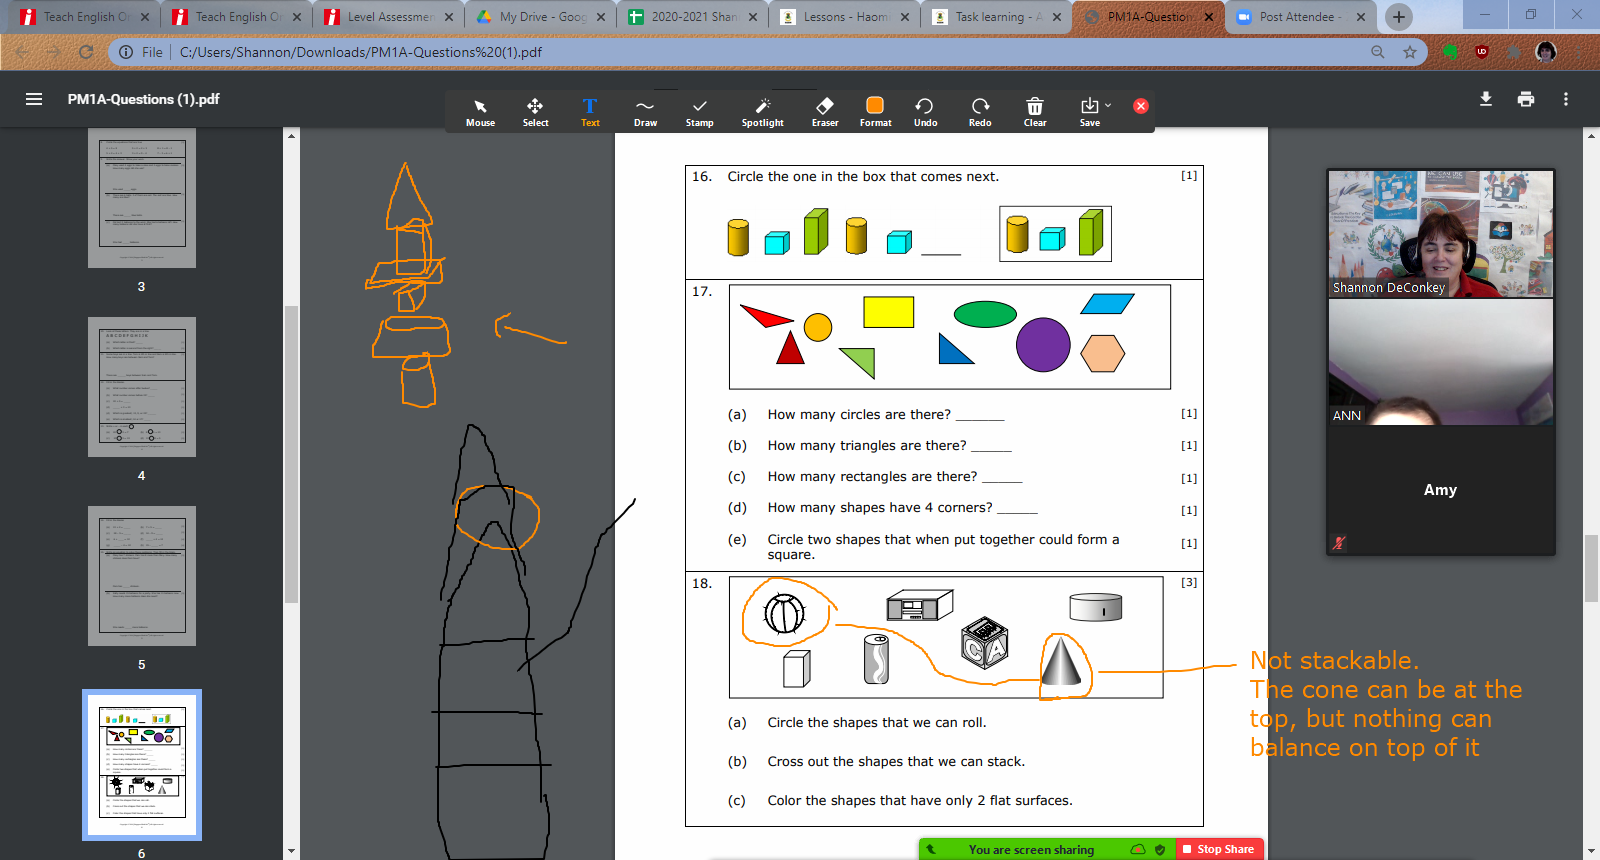Choose the Select tool in annotation bar
Viewport: 1600px width, 860px height.
point(535,112)
